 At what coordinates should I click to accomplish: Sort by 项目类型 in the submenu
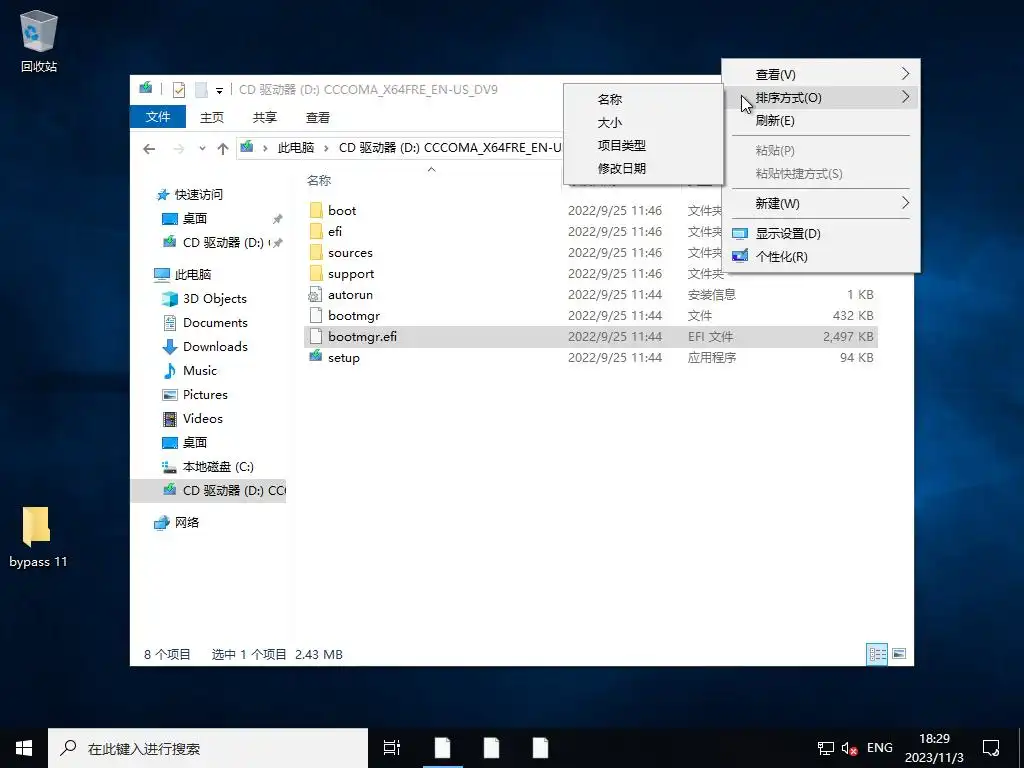[643, 145]
